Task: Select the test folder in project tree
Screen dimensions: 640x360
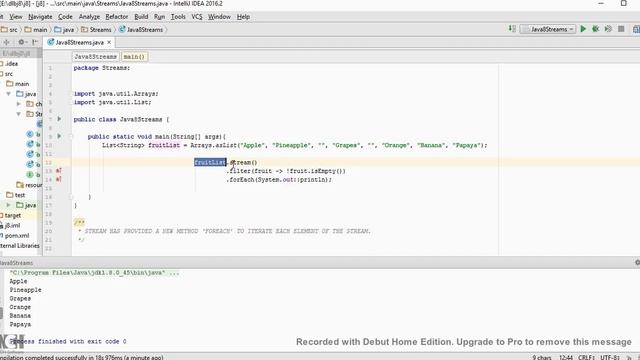Action: pyautogui.click(x=16, y=195)
